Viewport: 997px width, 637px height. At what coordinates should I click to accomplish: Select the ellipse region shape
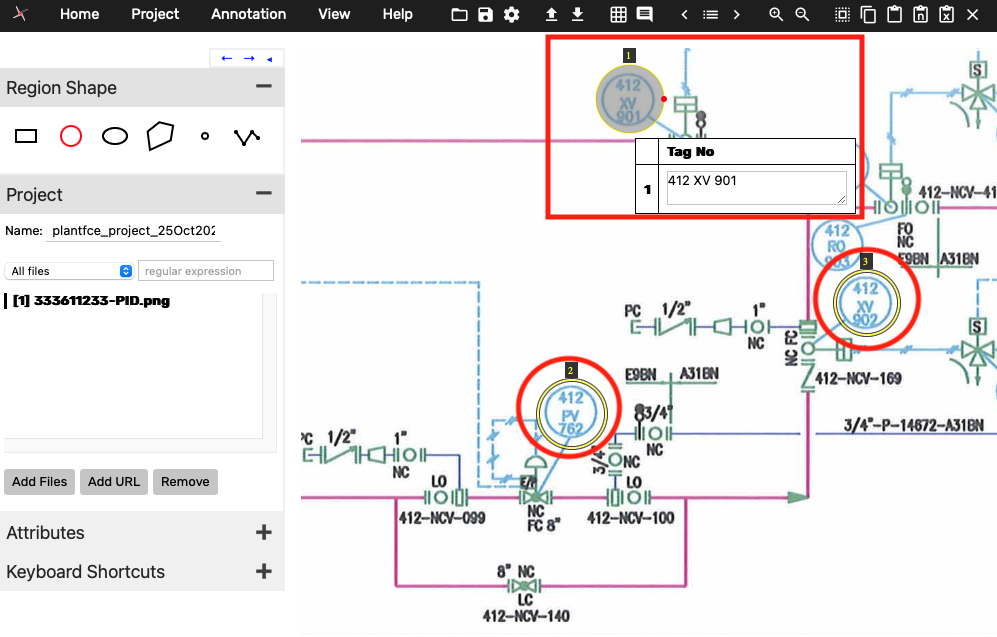(115, 136)
